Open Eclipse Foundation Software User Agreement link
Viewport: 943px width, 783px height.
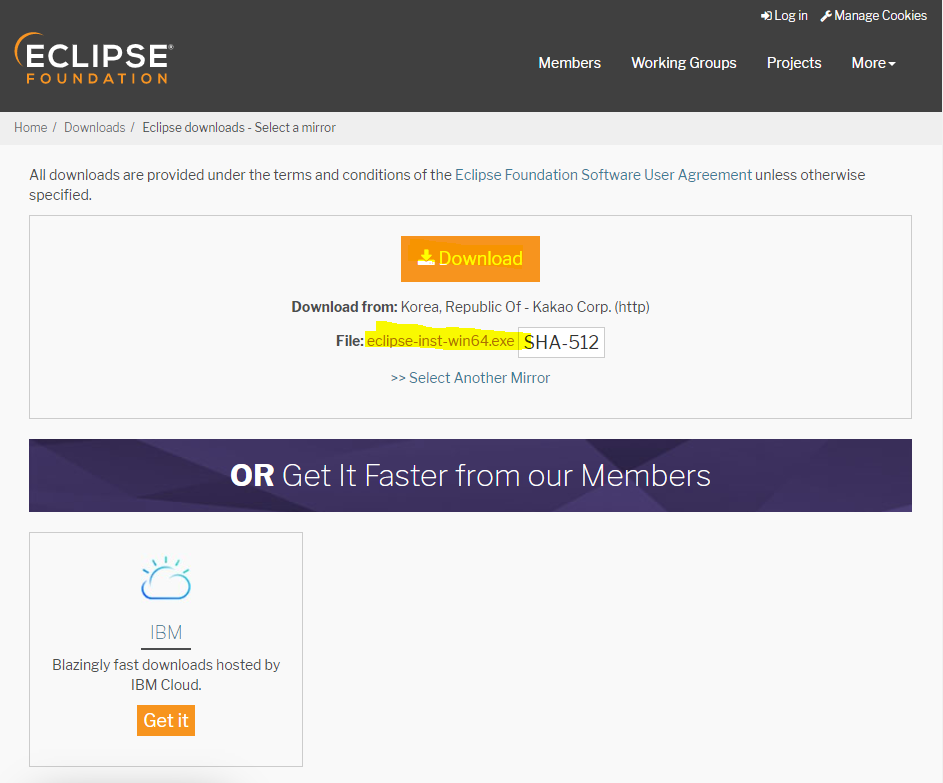(x=603, y=175)
